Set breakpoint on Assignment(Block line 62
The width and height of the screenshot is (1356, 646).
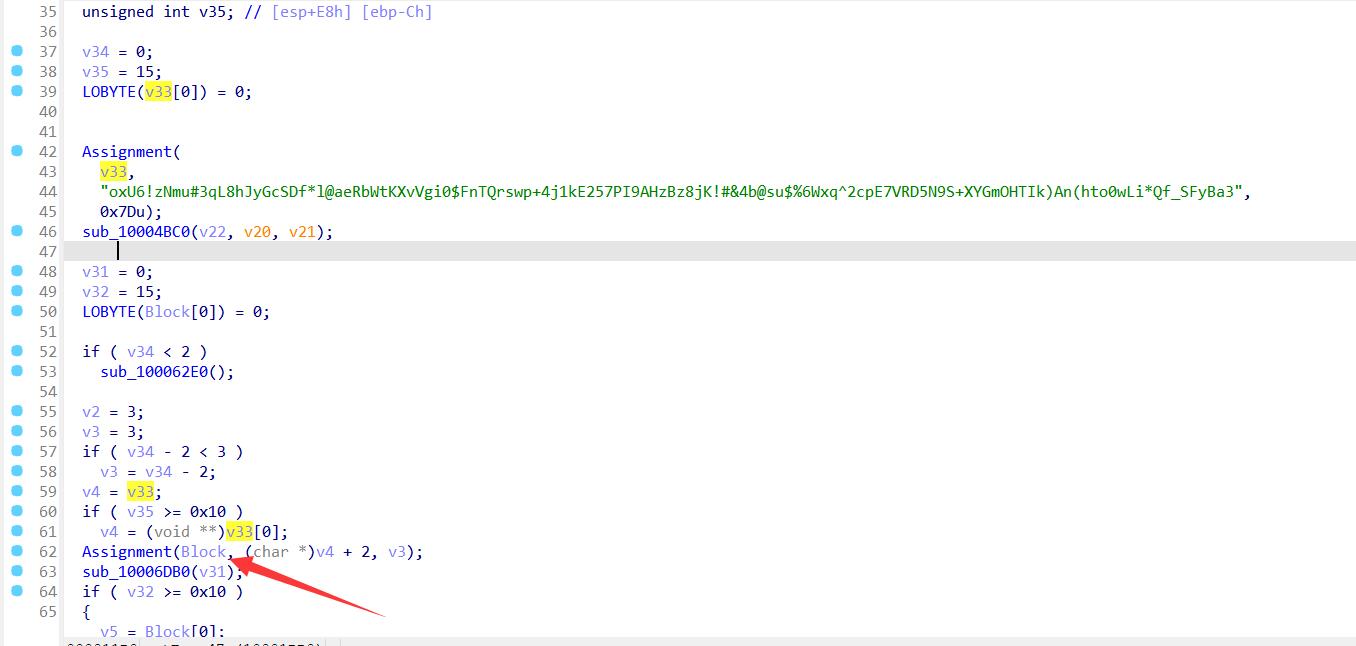point(17,551)
